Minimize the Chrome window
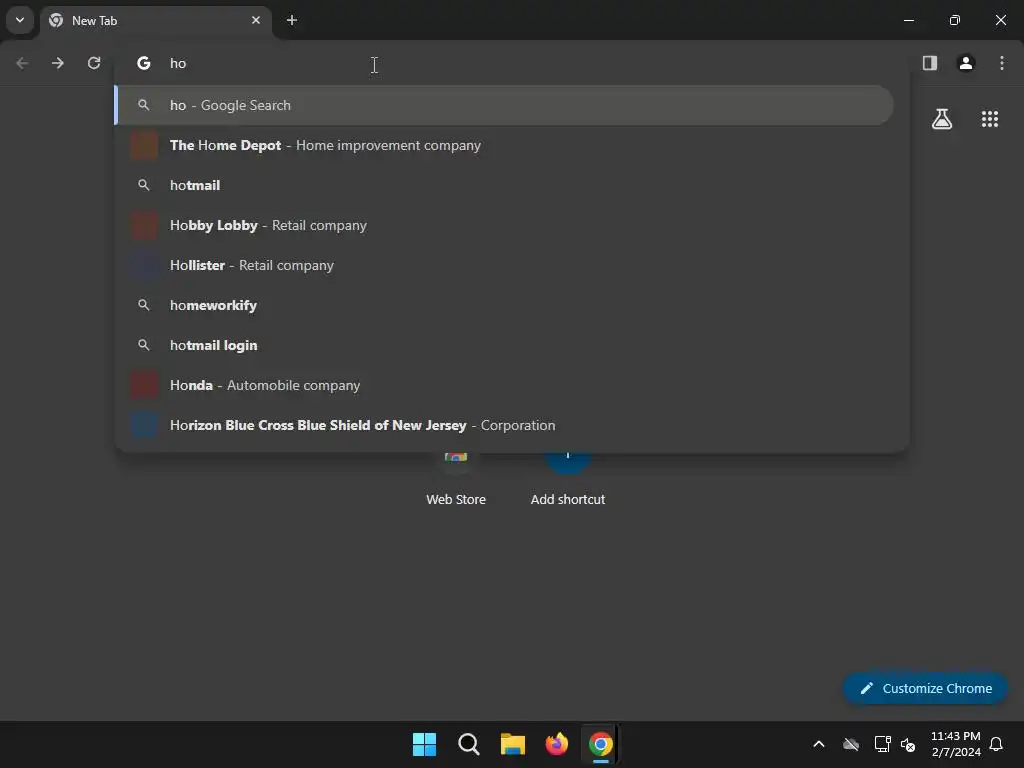The height and width of the screenshot is (768, 1024). pos(908,20)
